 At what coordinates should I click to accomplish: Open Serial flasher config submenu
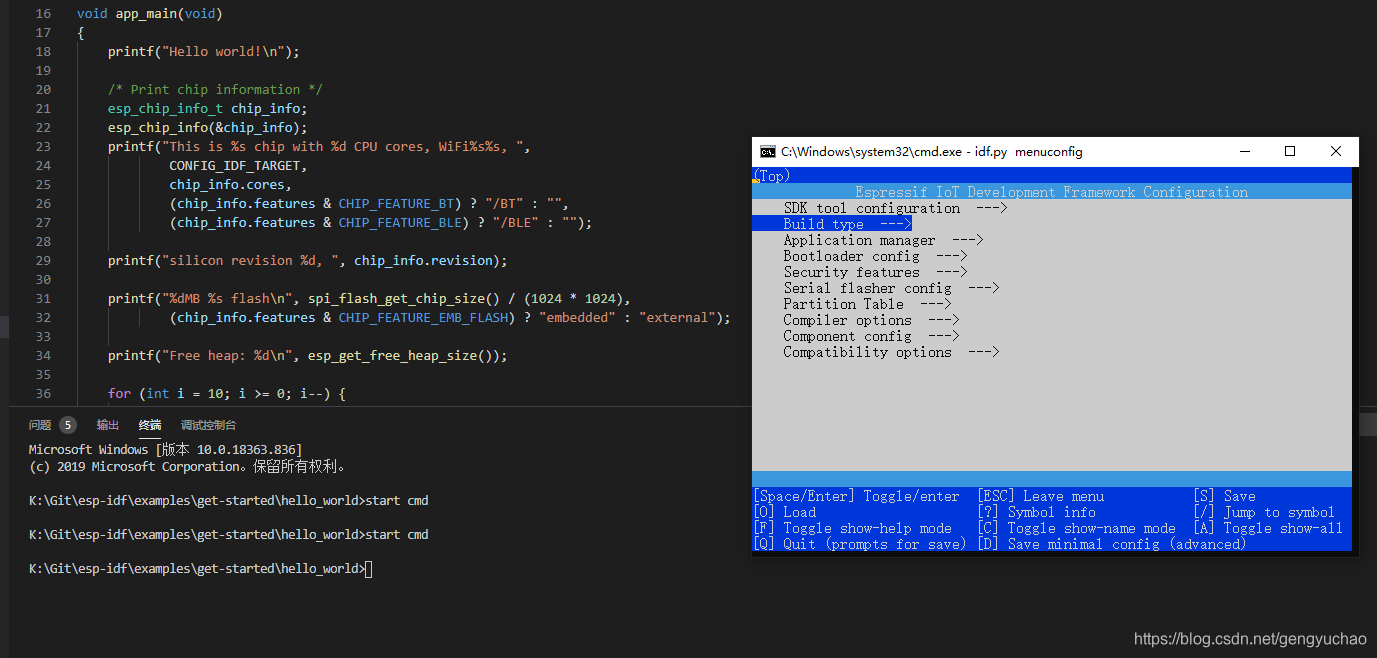[x=891, y=288]
